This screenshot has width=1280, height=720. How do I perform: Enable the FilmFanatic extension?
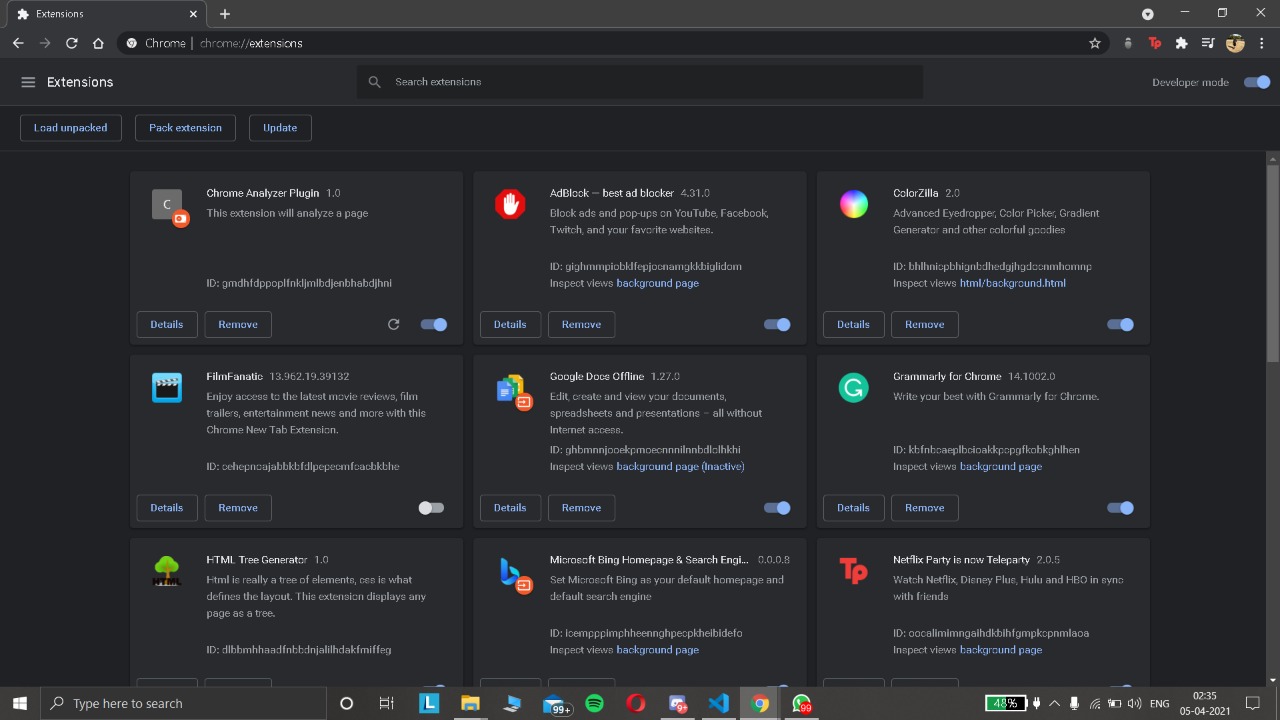click(x=431, y=508)
